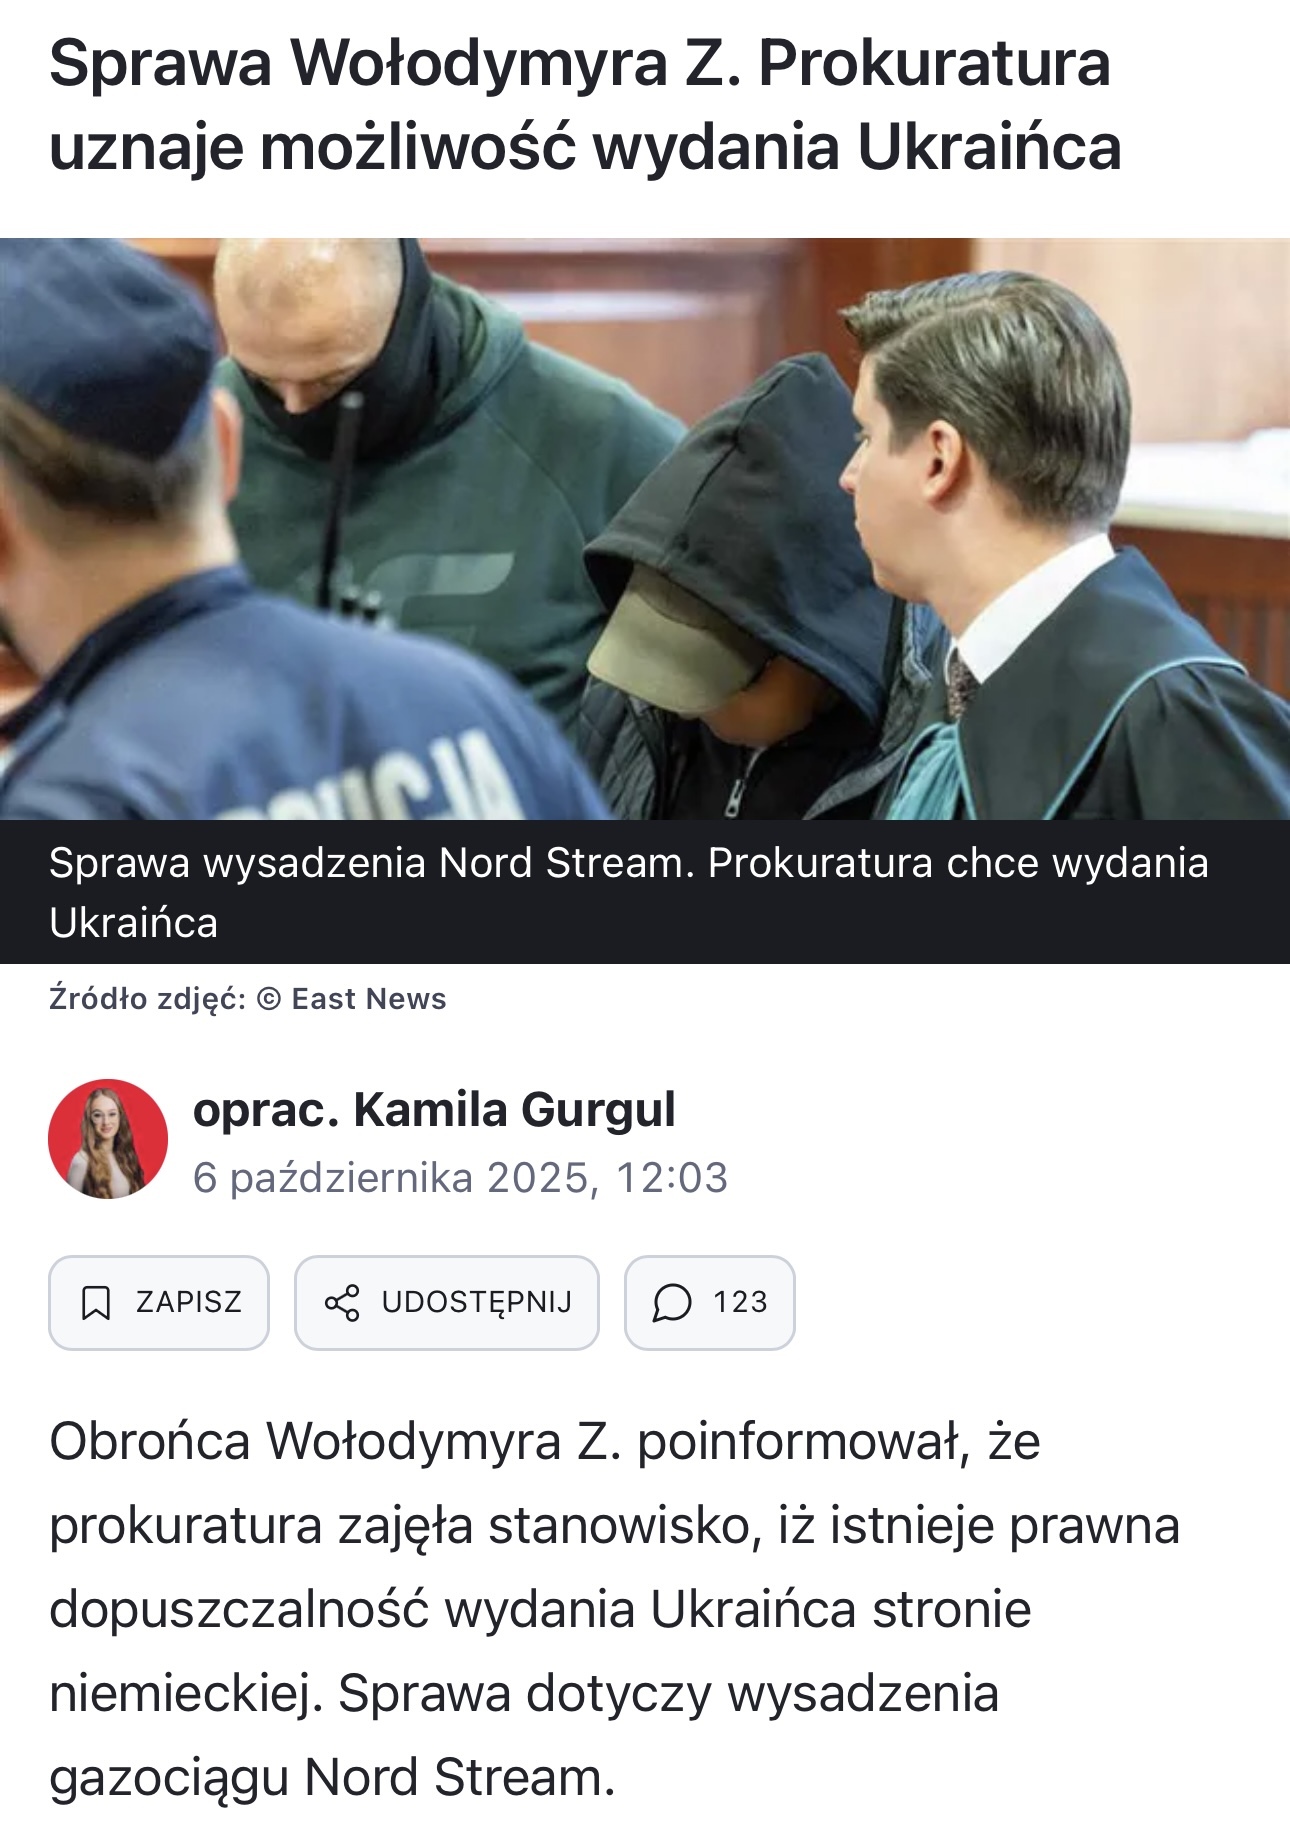Image resolution: width=1290 pixels, height=1847 pixels.
Task: Click the copyright symbol before East News
Action: click(x=269, y=999)
